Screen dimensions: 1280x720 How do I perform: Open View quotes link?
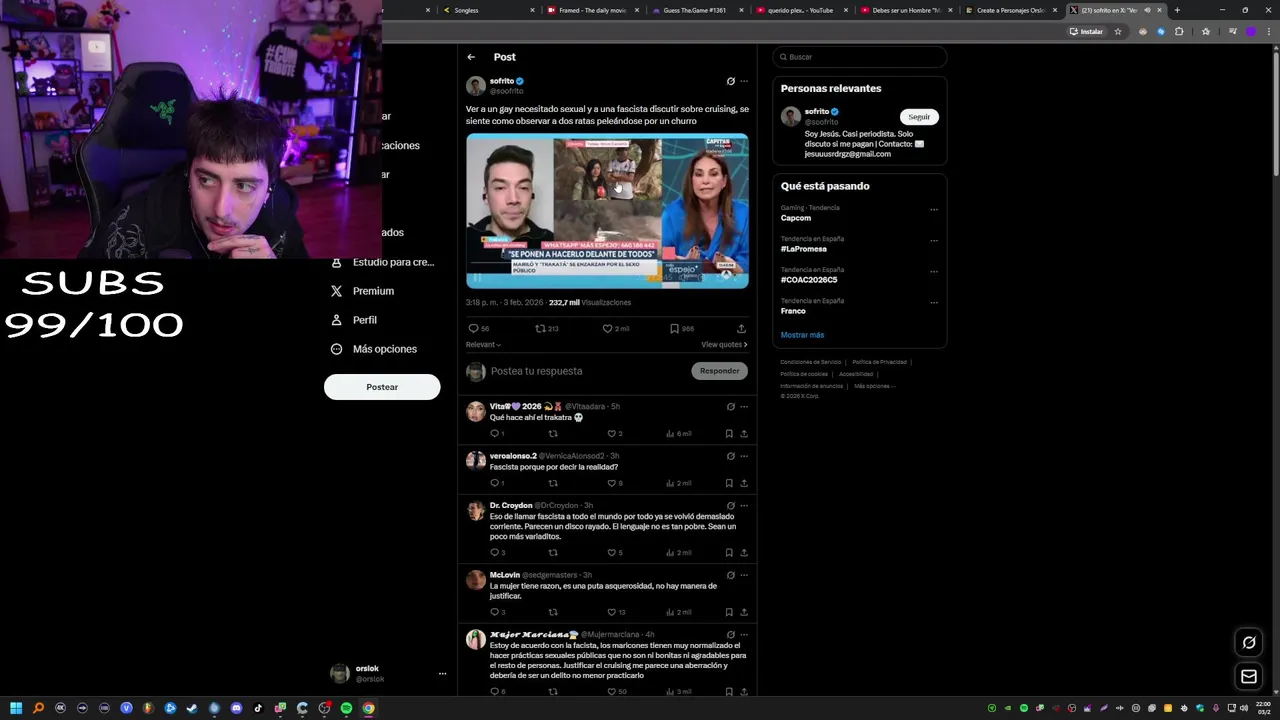pyautogui.click(x=724, y=344)
